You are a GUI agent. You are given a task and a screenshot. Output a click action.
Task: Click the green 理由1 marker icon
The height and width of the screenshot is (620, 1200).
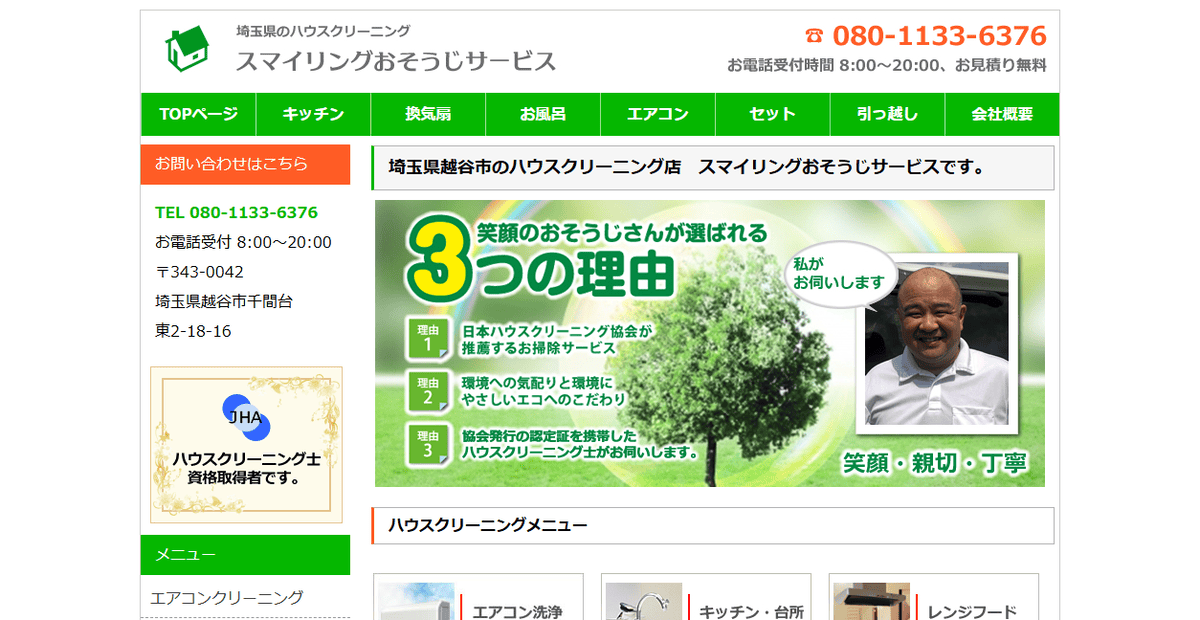(428, 337)
